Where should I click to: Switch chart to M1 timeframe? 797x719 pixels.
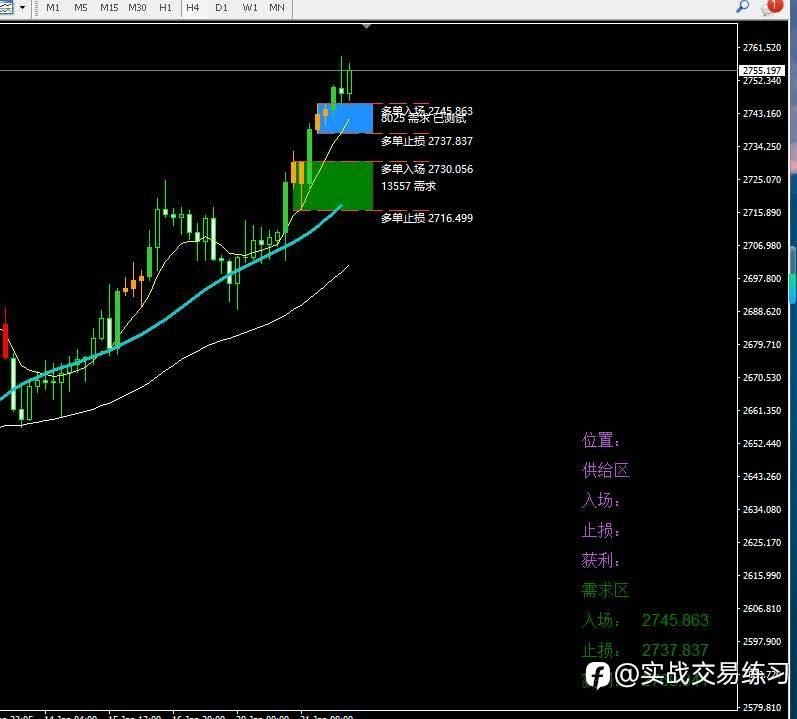[53, 8]
